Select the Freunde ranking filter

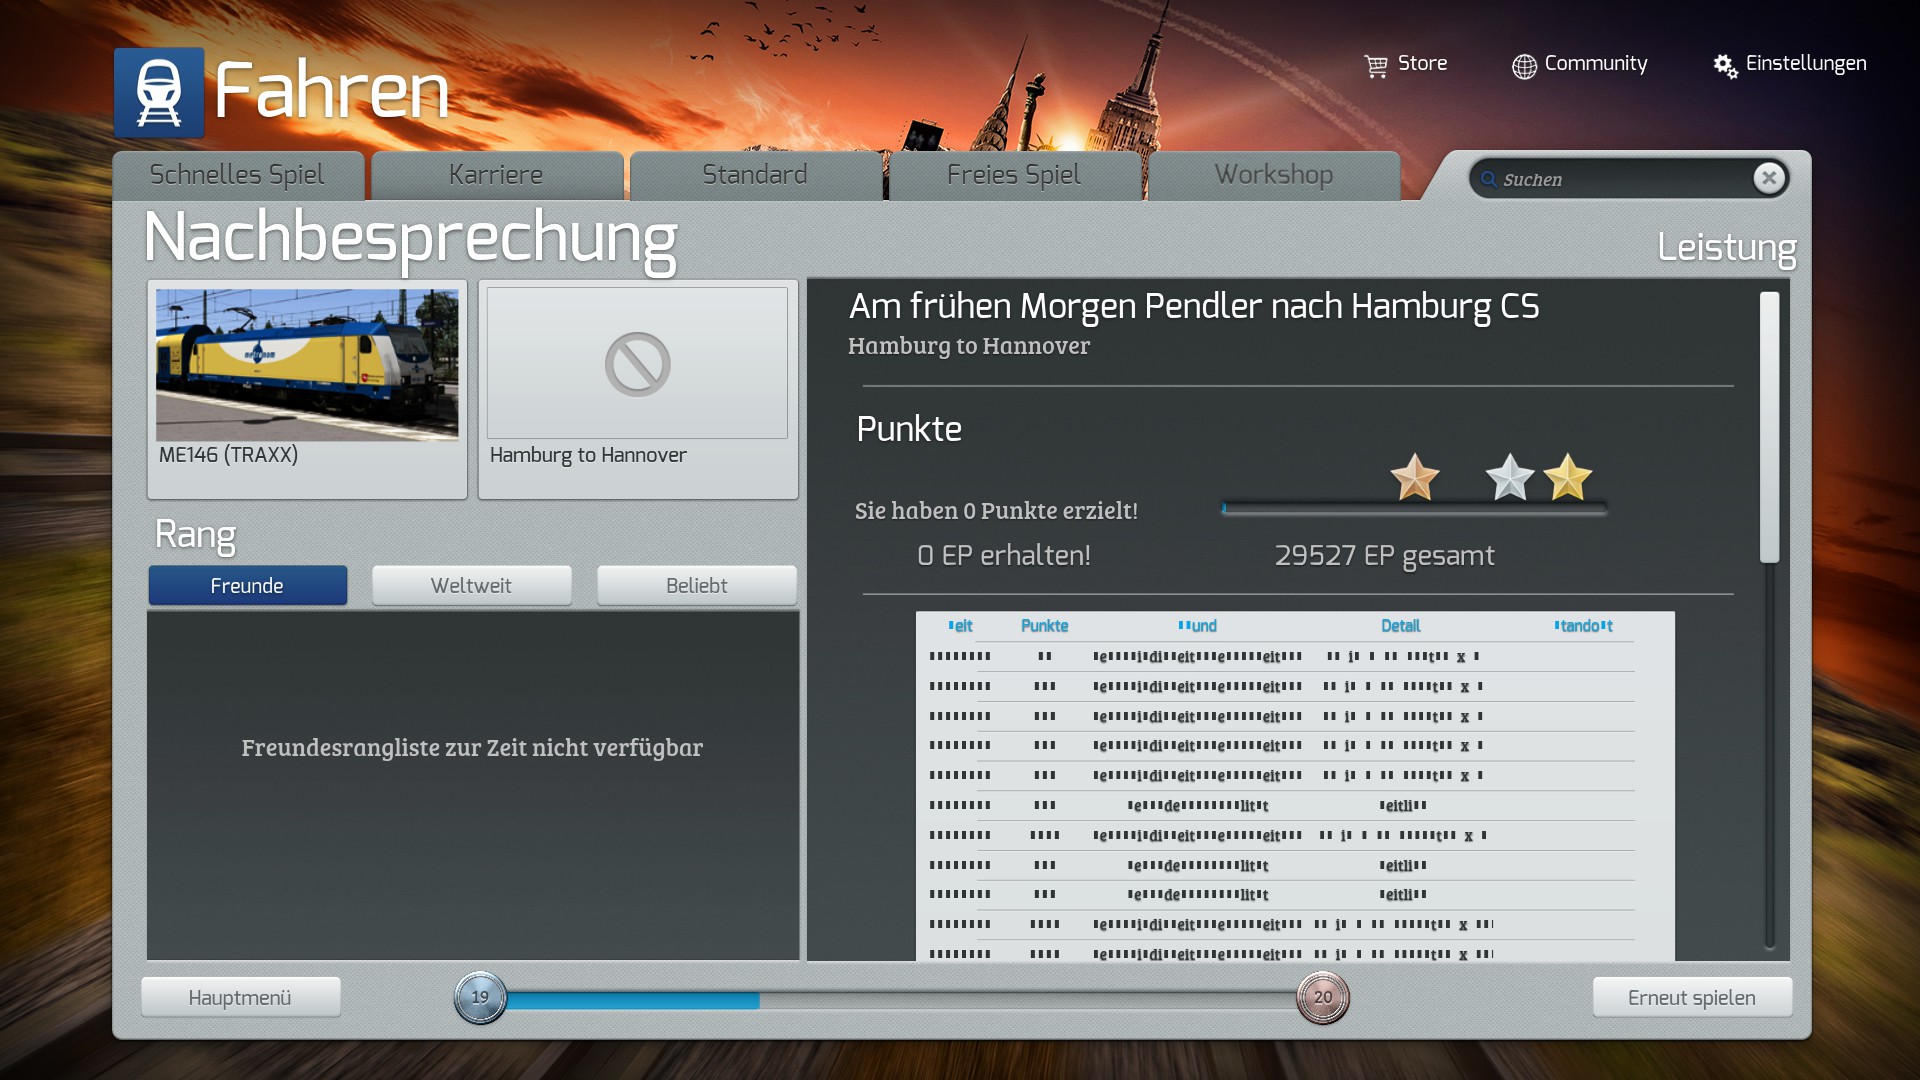click(247, 585)
